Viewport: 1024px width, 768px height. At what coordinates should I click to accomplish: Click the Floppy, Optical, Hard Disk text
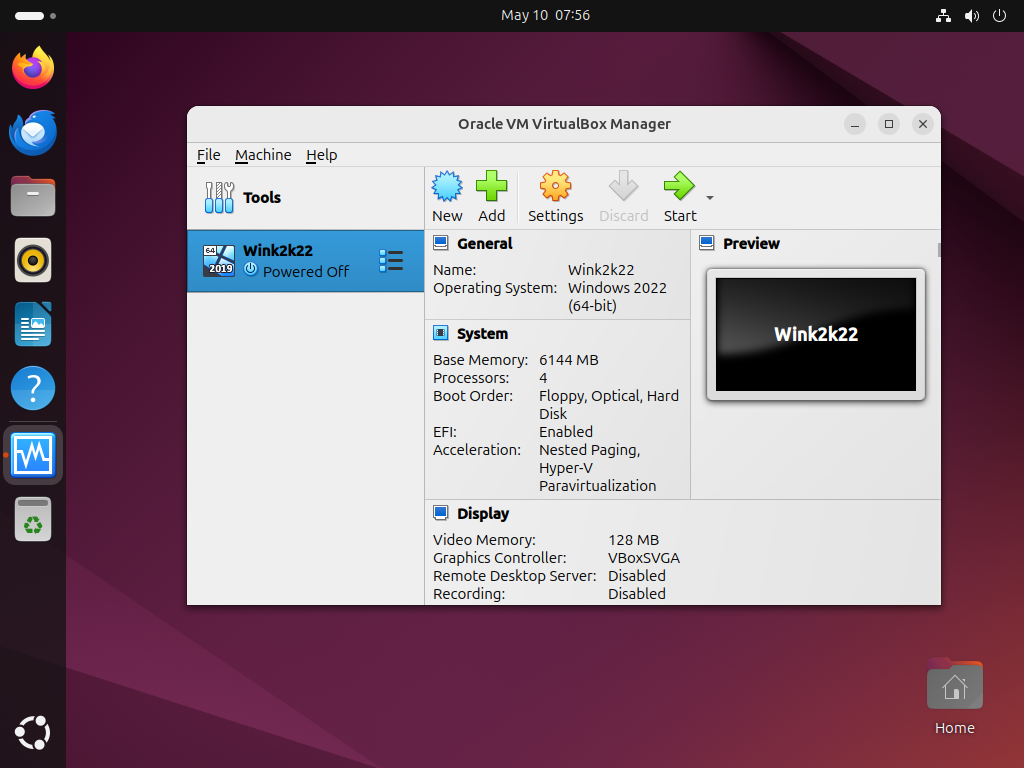[609, 405]
